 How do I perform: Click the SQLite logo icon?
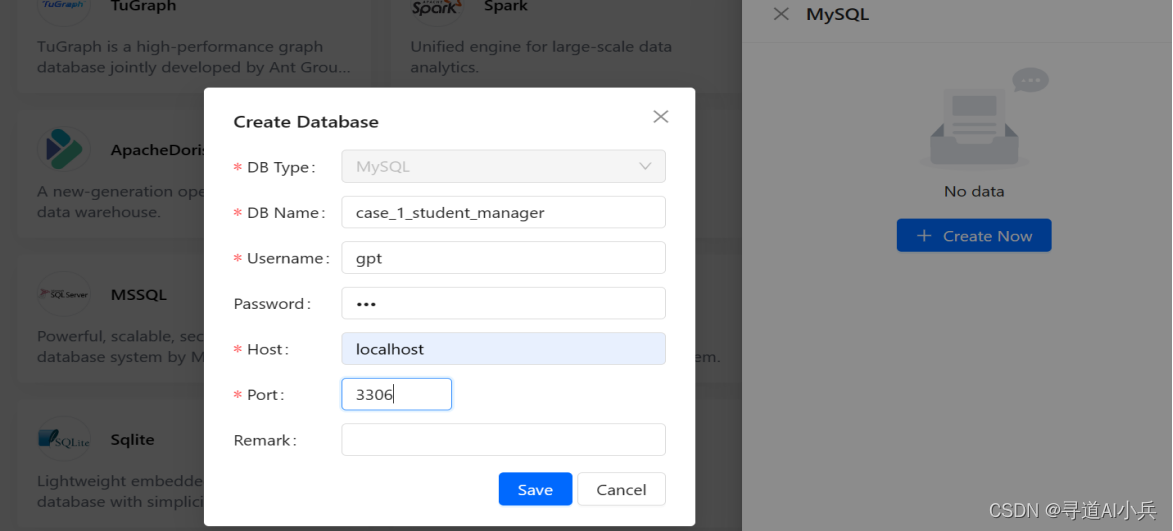click(x=64, y=438)
